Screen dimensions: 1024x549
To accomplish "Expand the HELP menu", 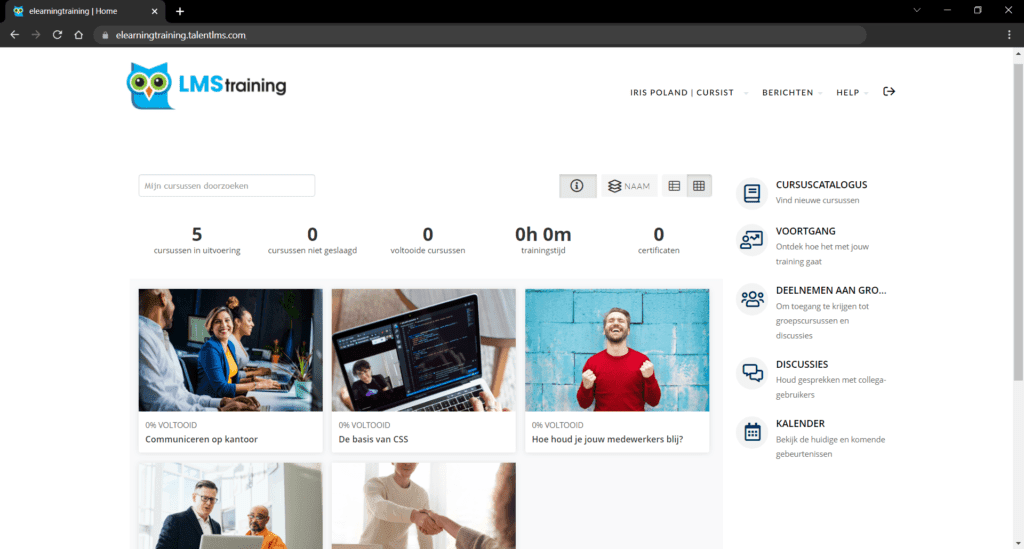I will click(852, 93).
